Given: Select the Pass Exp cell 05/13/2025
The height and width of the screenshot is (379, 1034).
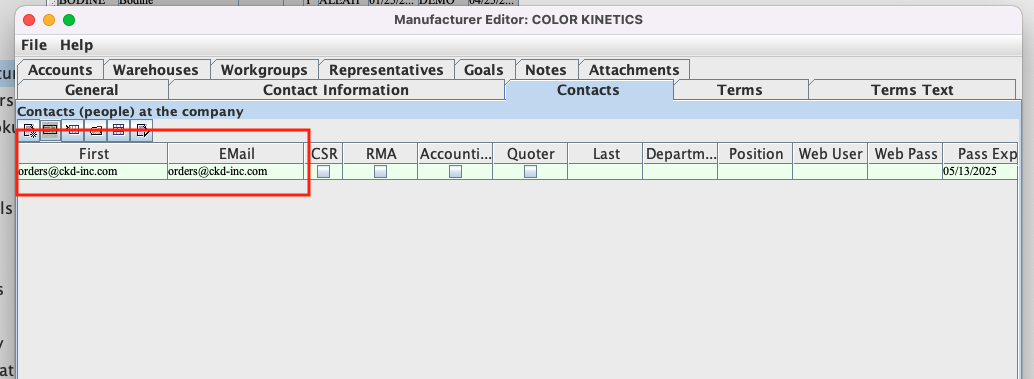Looking at the screenshot, I should click(980, 171).
